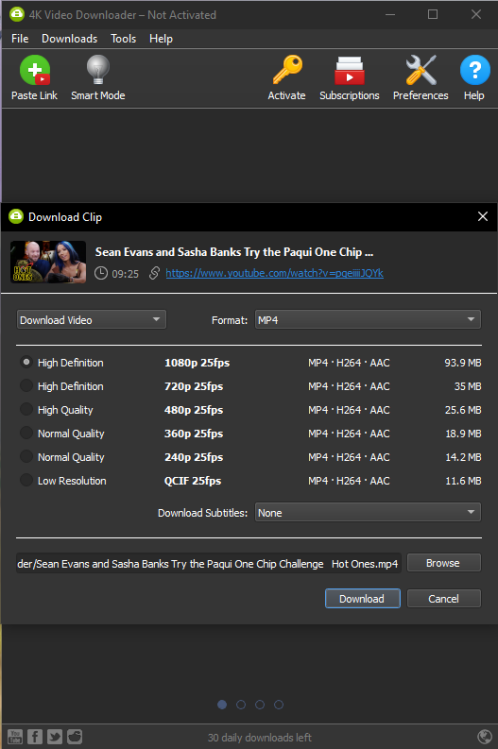Click the third page indicator dot
This screenshot has width=498, height=749.
260,704
